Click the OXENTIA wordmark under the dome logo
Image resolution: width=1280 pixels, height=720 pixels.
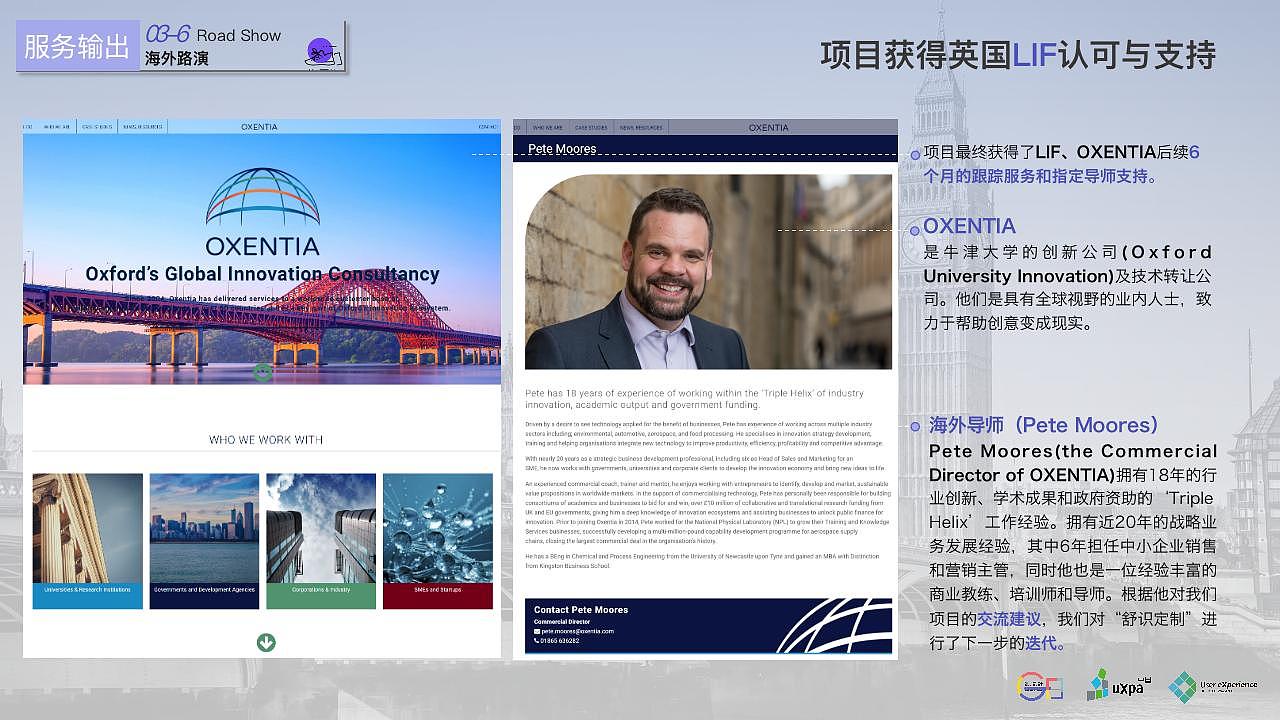[262, 246]
